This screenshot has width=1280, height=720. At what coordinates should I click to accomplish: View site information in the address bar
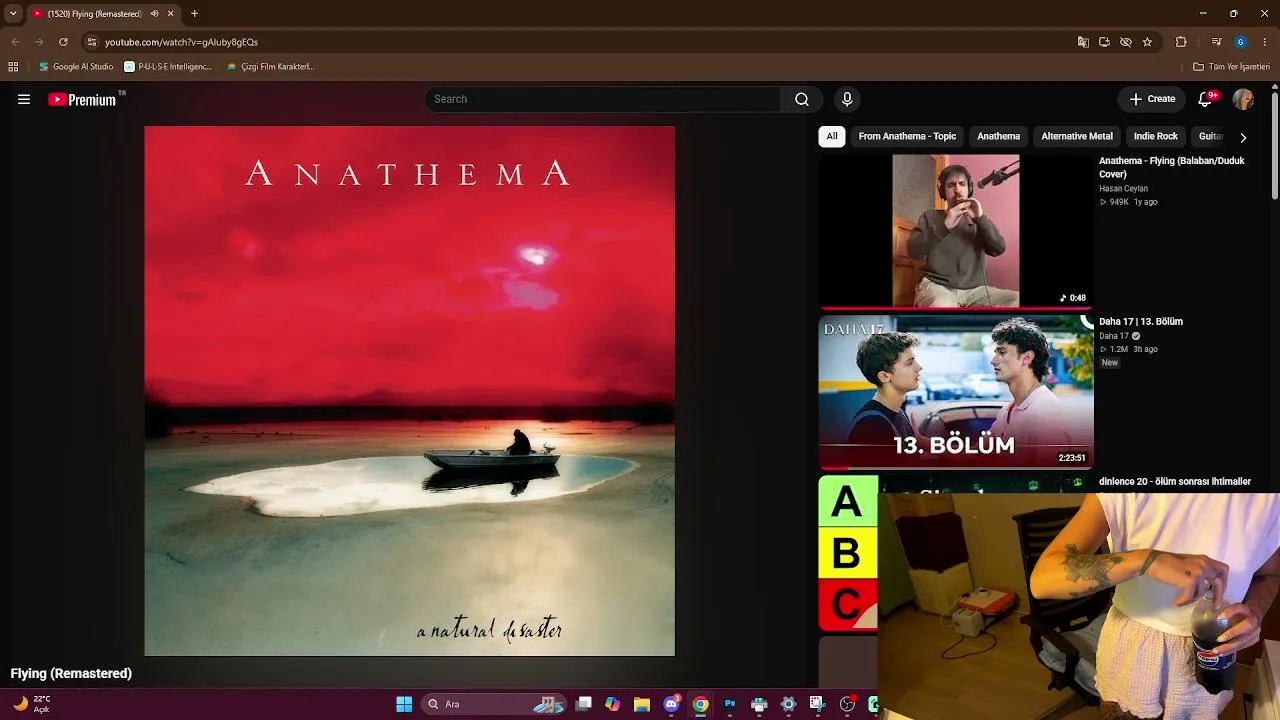click(x=92, y=42)
